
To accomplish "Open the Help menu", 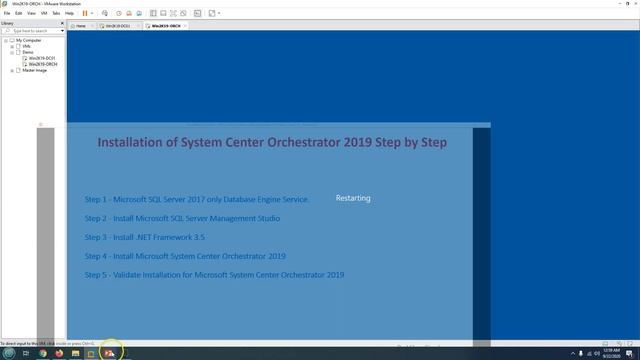I will tap(69, 13).
